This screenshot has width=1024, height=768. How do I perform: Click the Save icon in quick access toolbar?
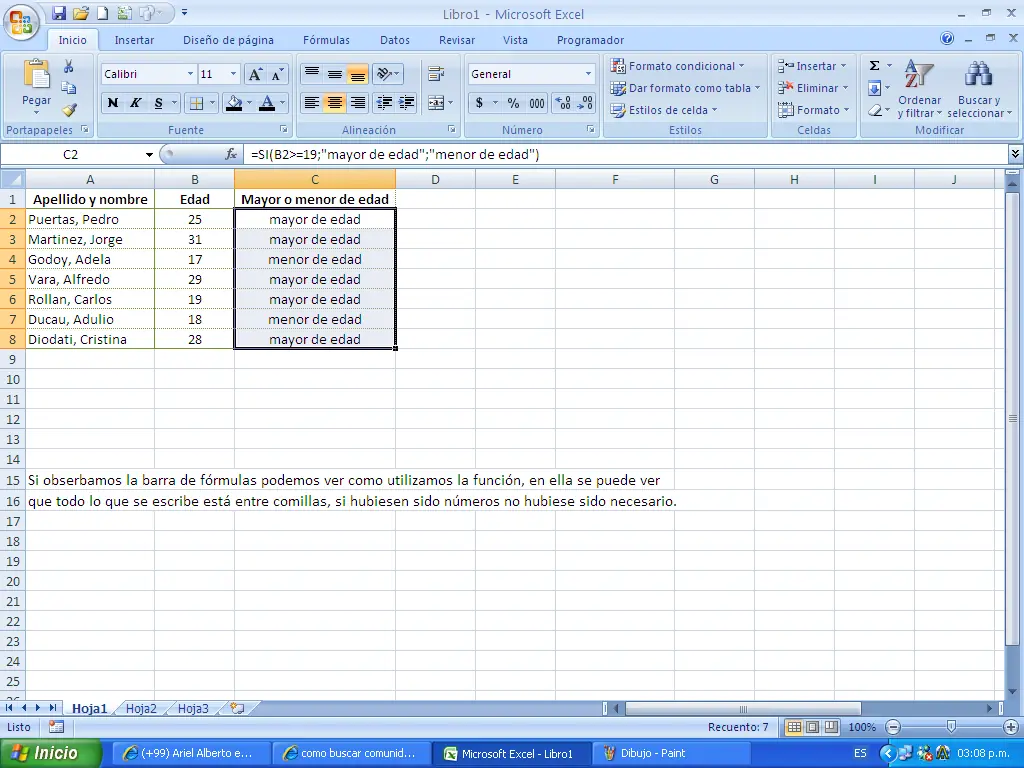[x=59, y=14]
